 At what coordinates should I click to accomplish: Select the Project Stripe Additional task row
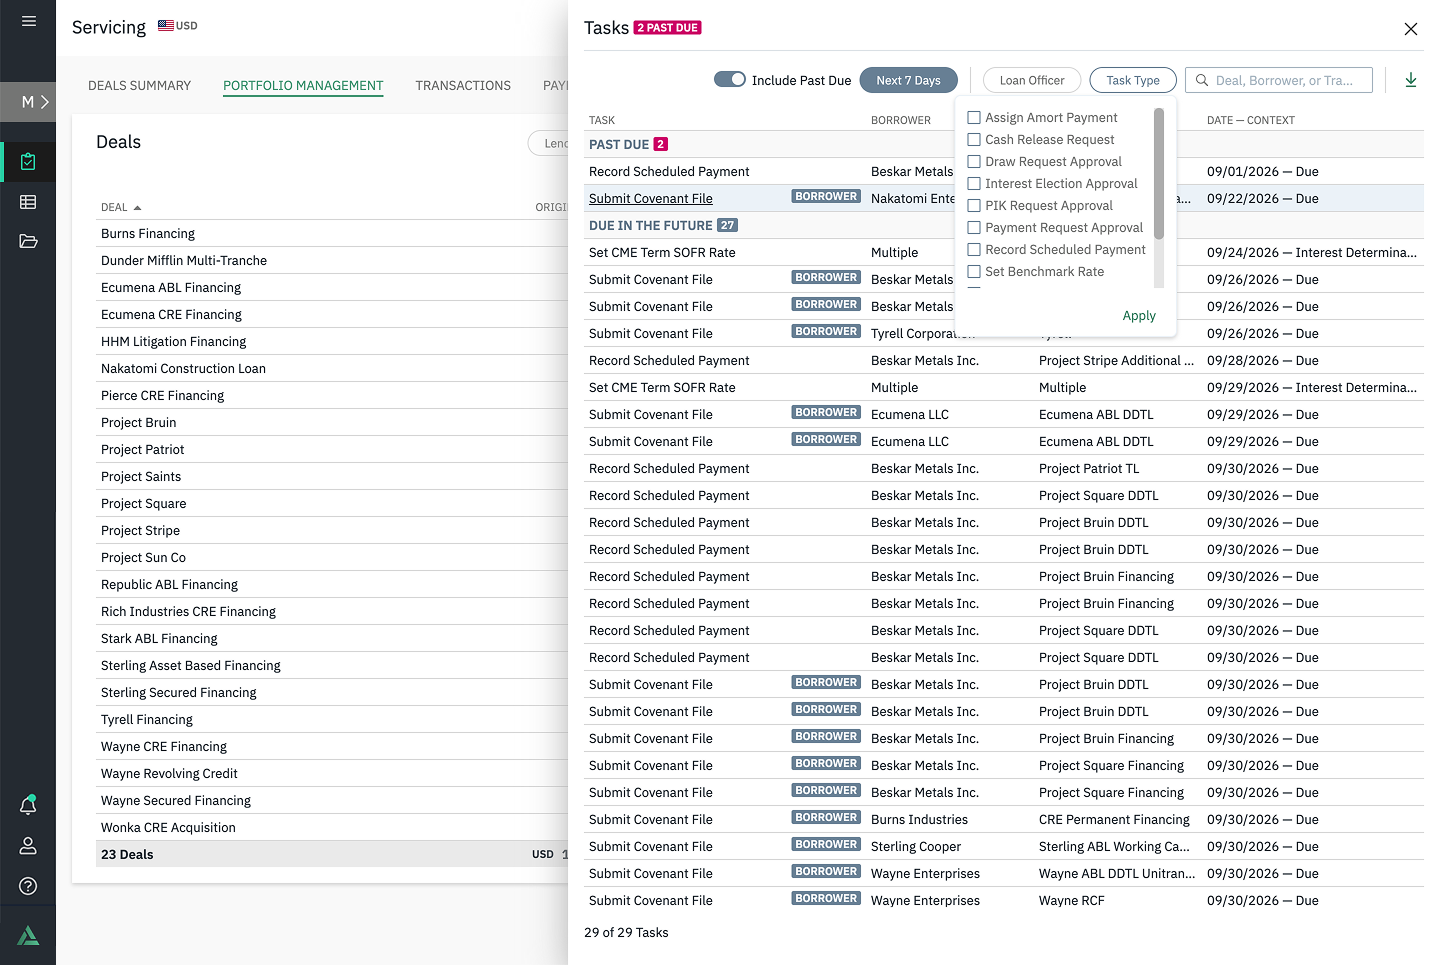pyautogui.click(x=1004, y=361)
